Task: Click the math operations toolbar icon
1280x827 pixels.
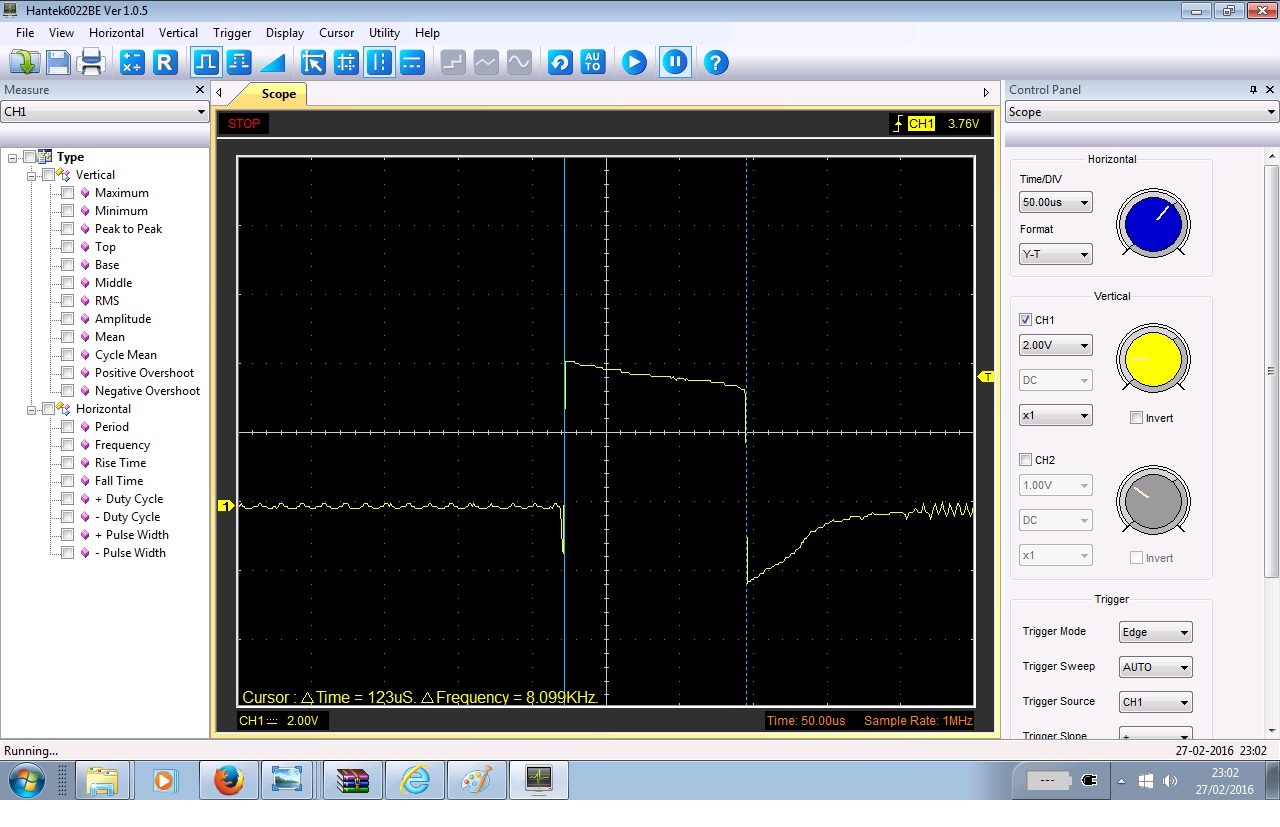Action: [132, 62]
